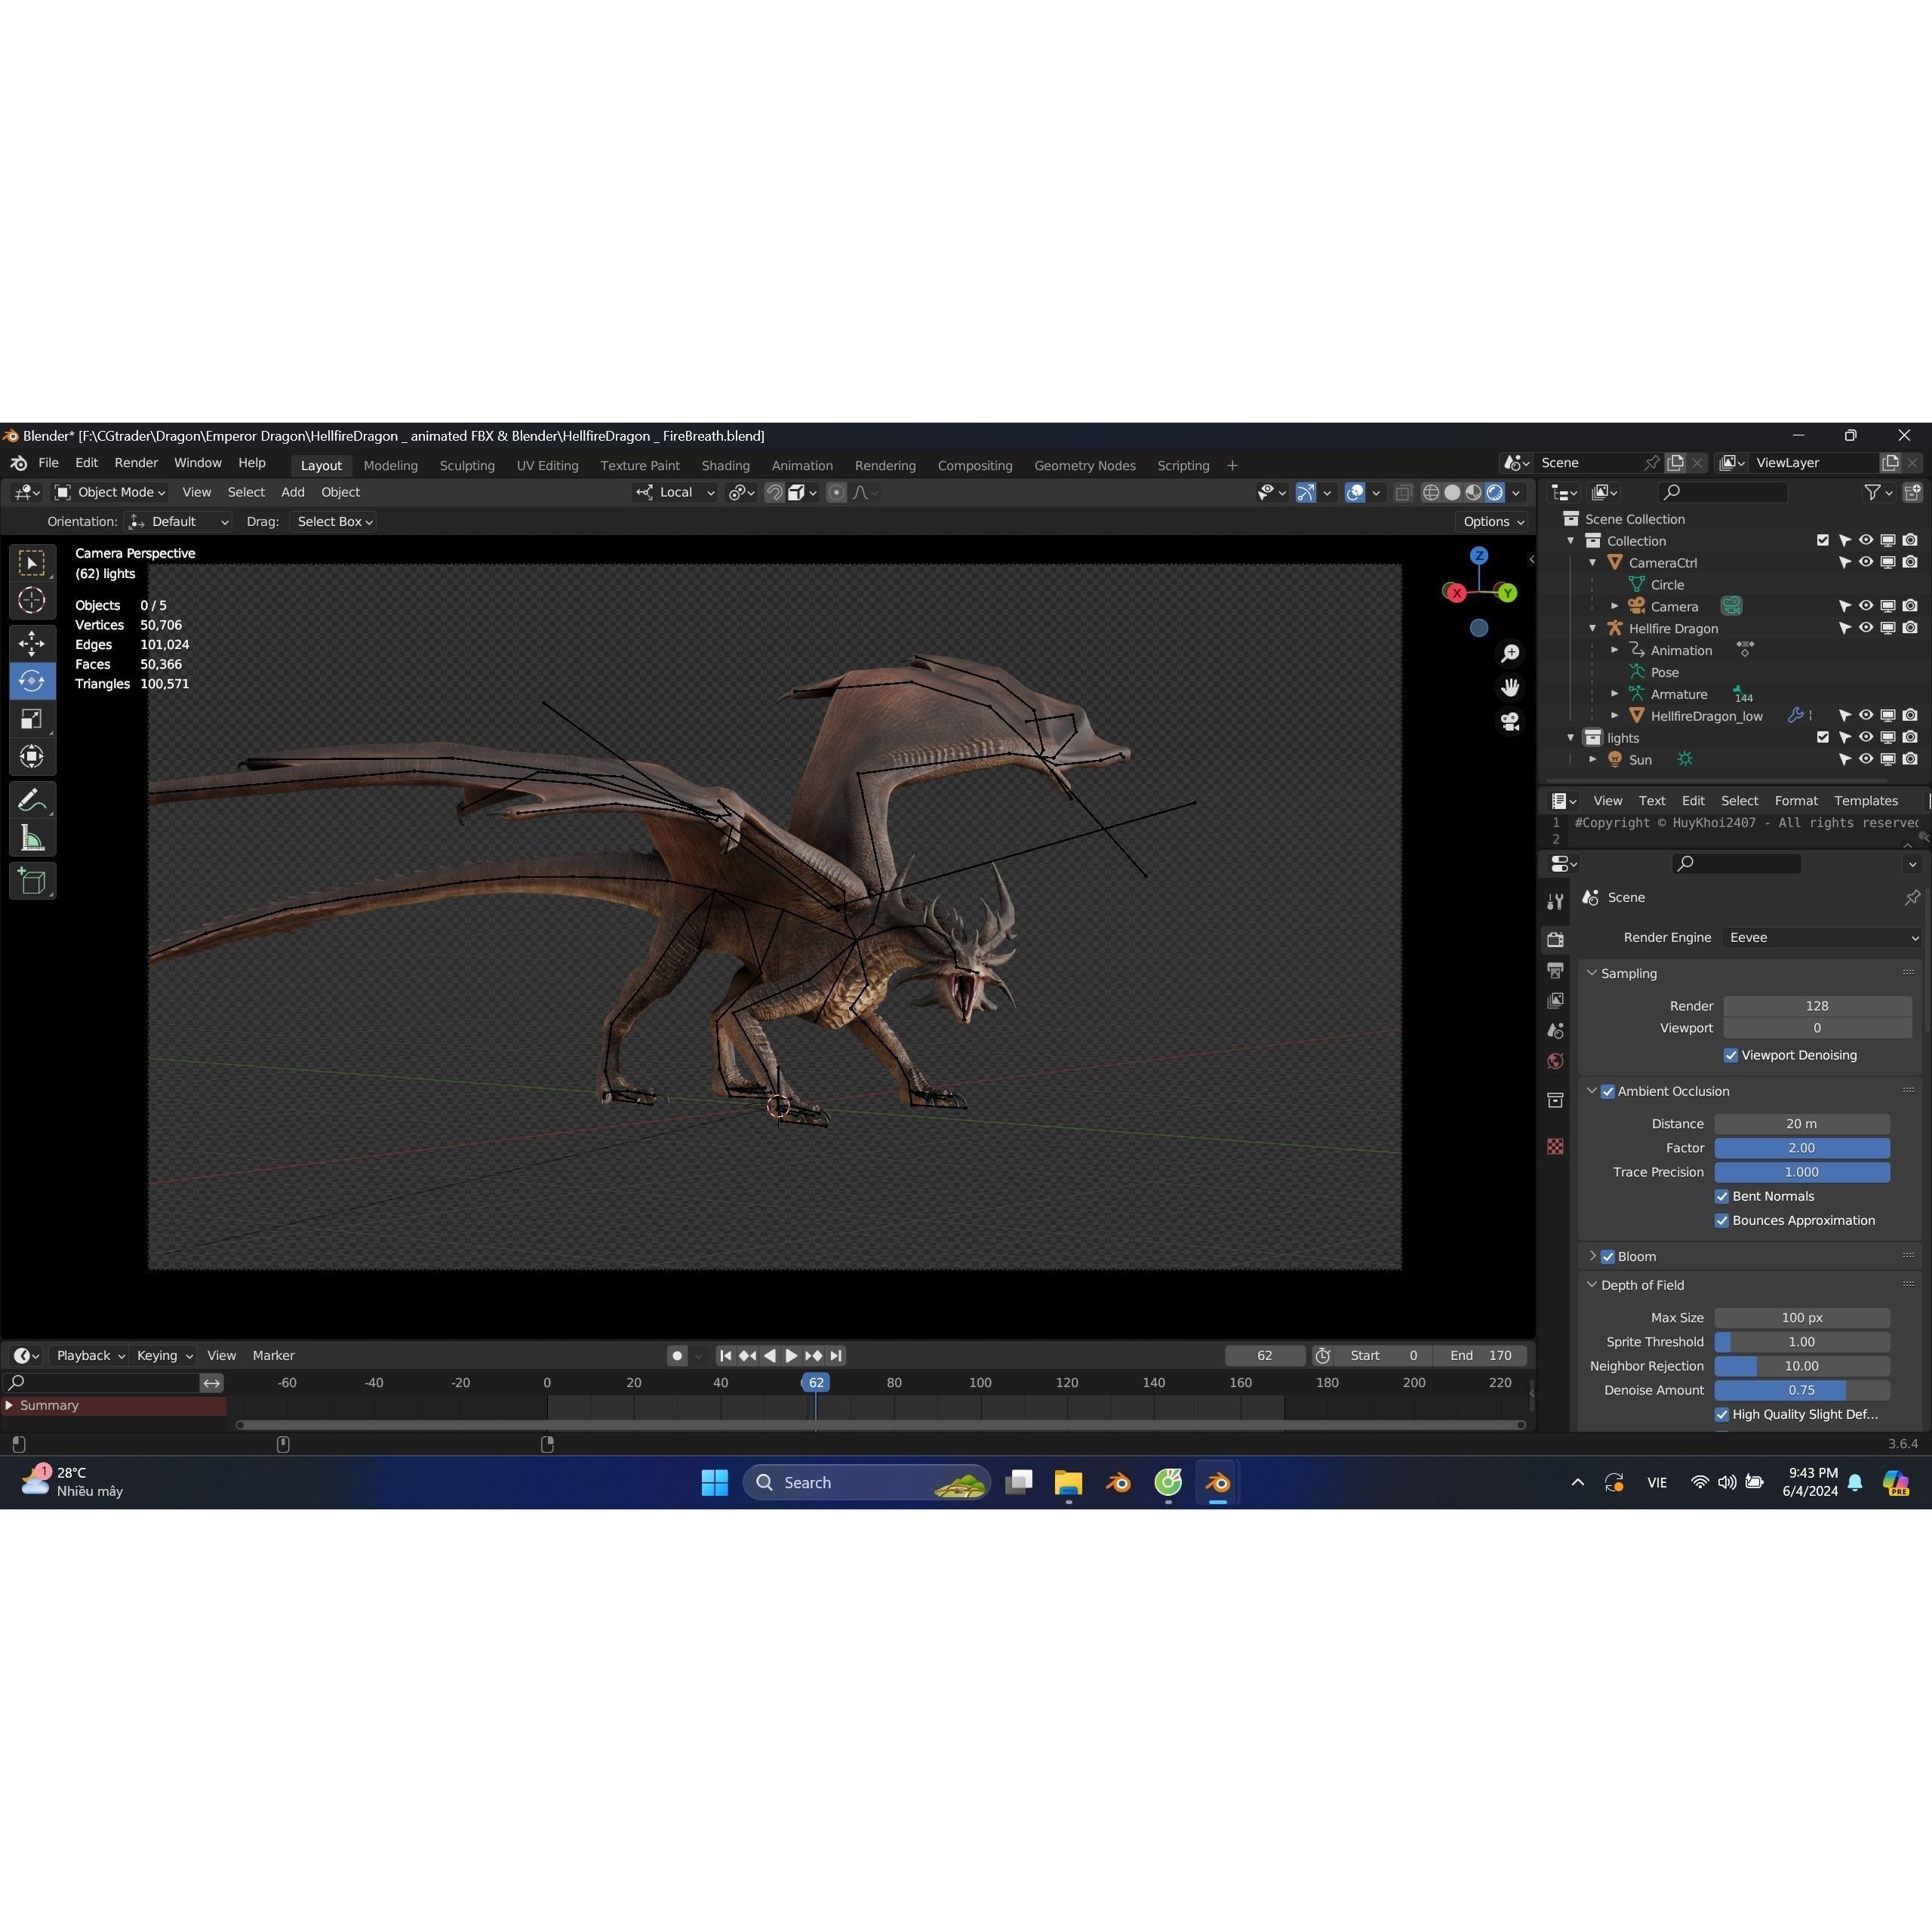The height and width of the screenshot is (1932, 1932).
Task: Collapse the Sampling section
Action: (x=1592, y=973)
